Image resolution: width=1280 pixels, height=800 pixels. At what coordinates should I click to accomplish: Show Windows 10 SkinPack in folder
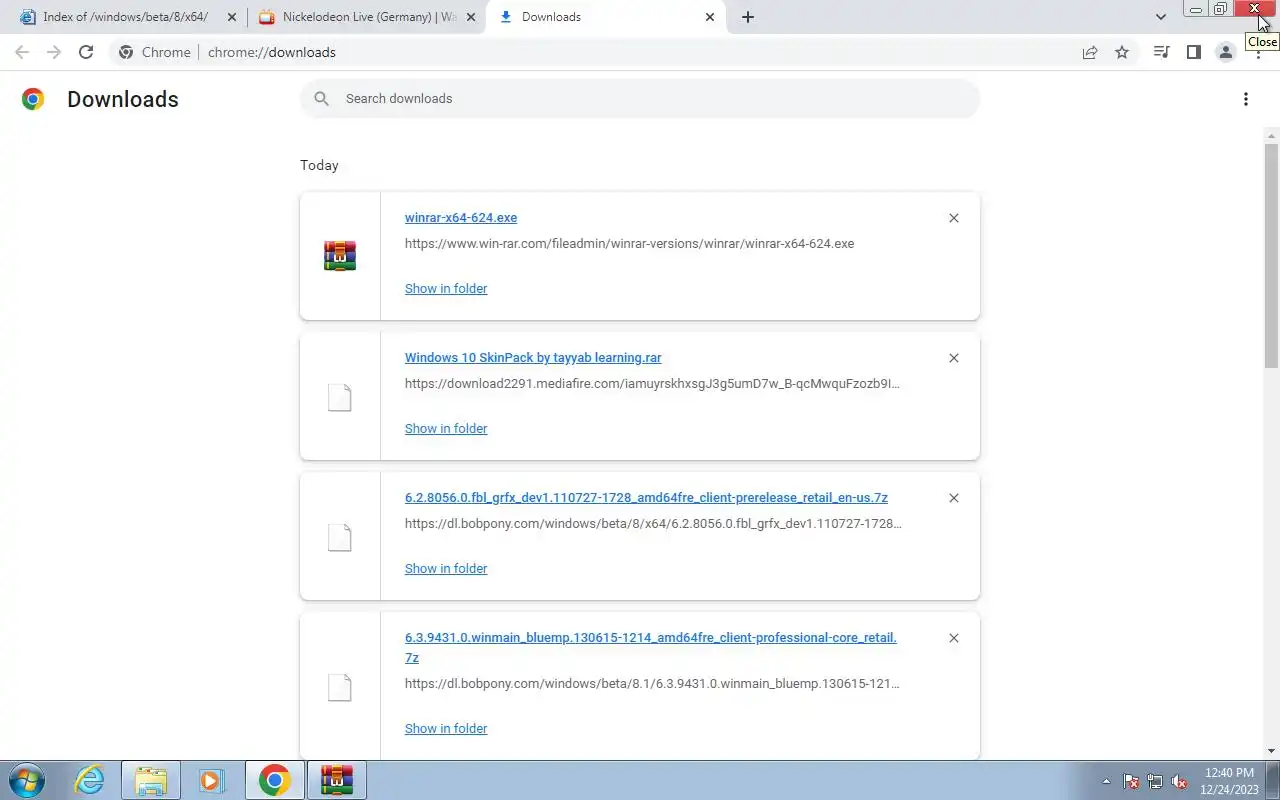[x=446, y=428]
